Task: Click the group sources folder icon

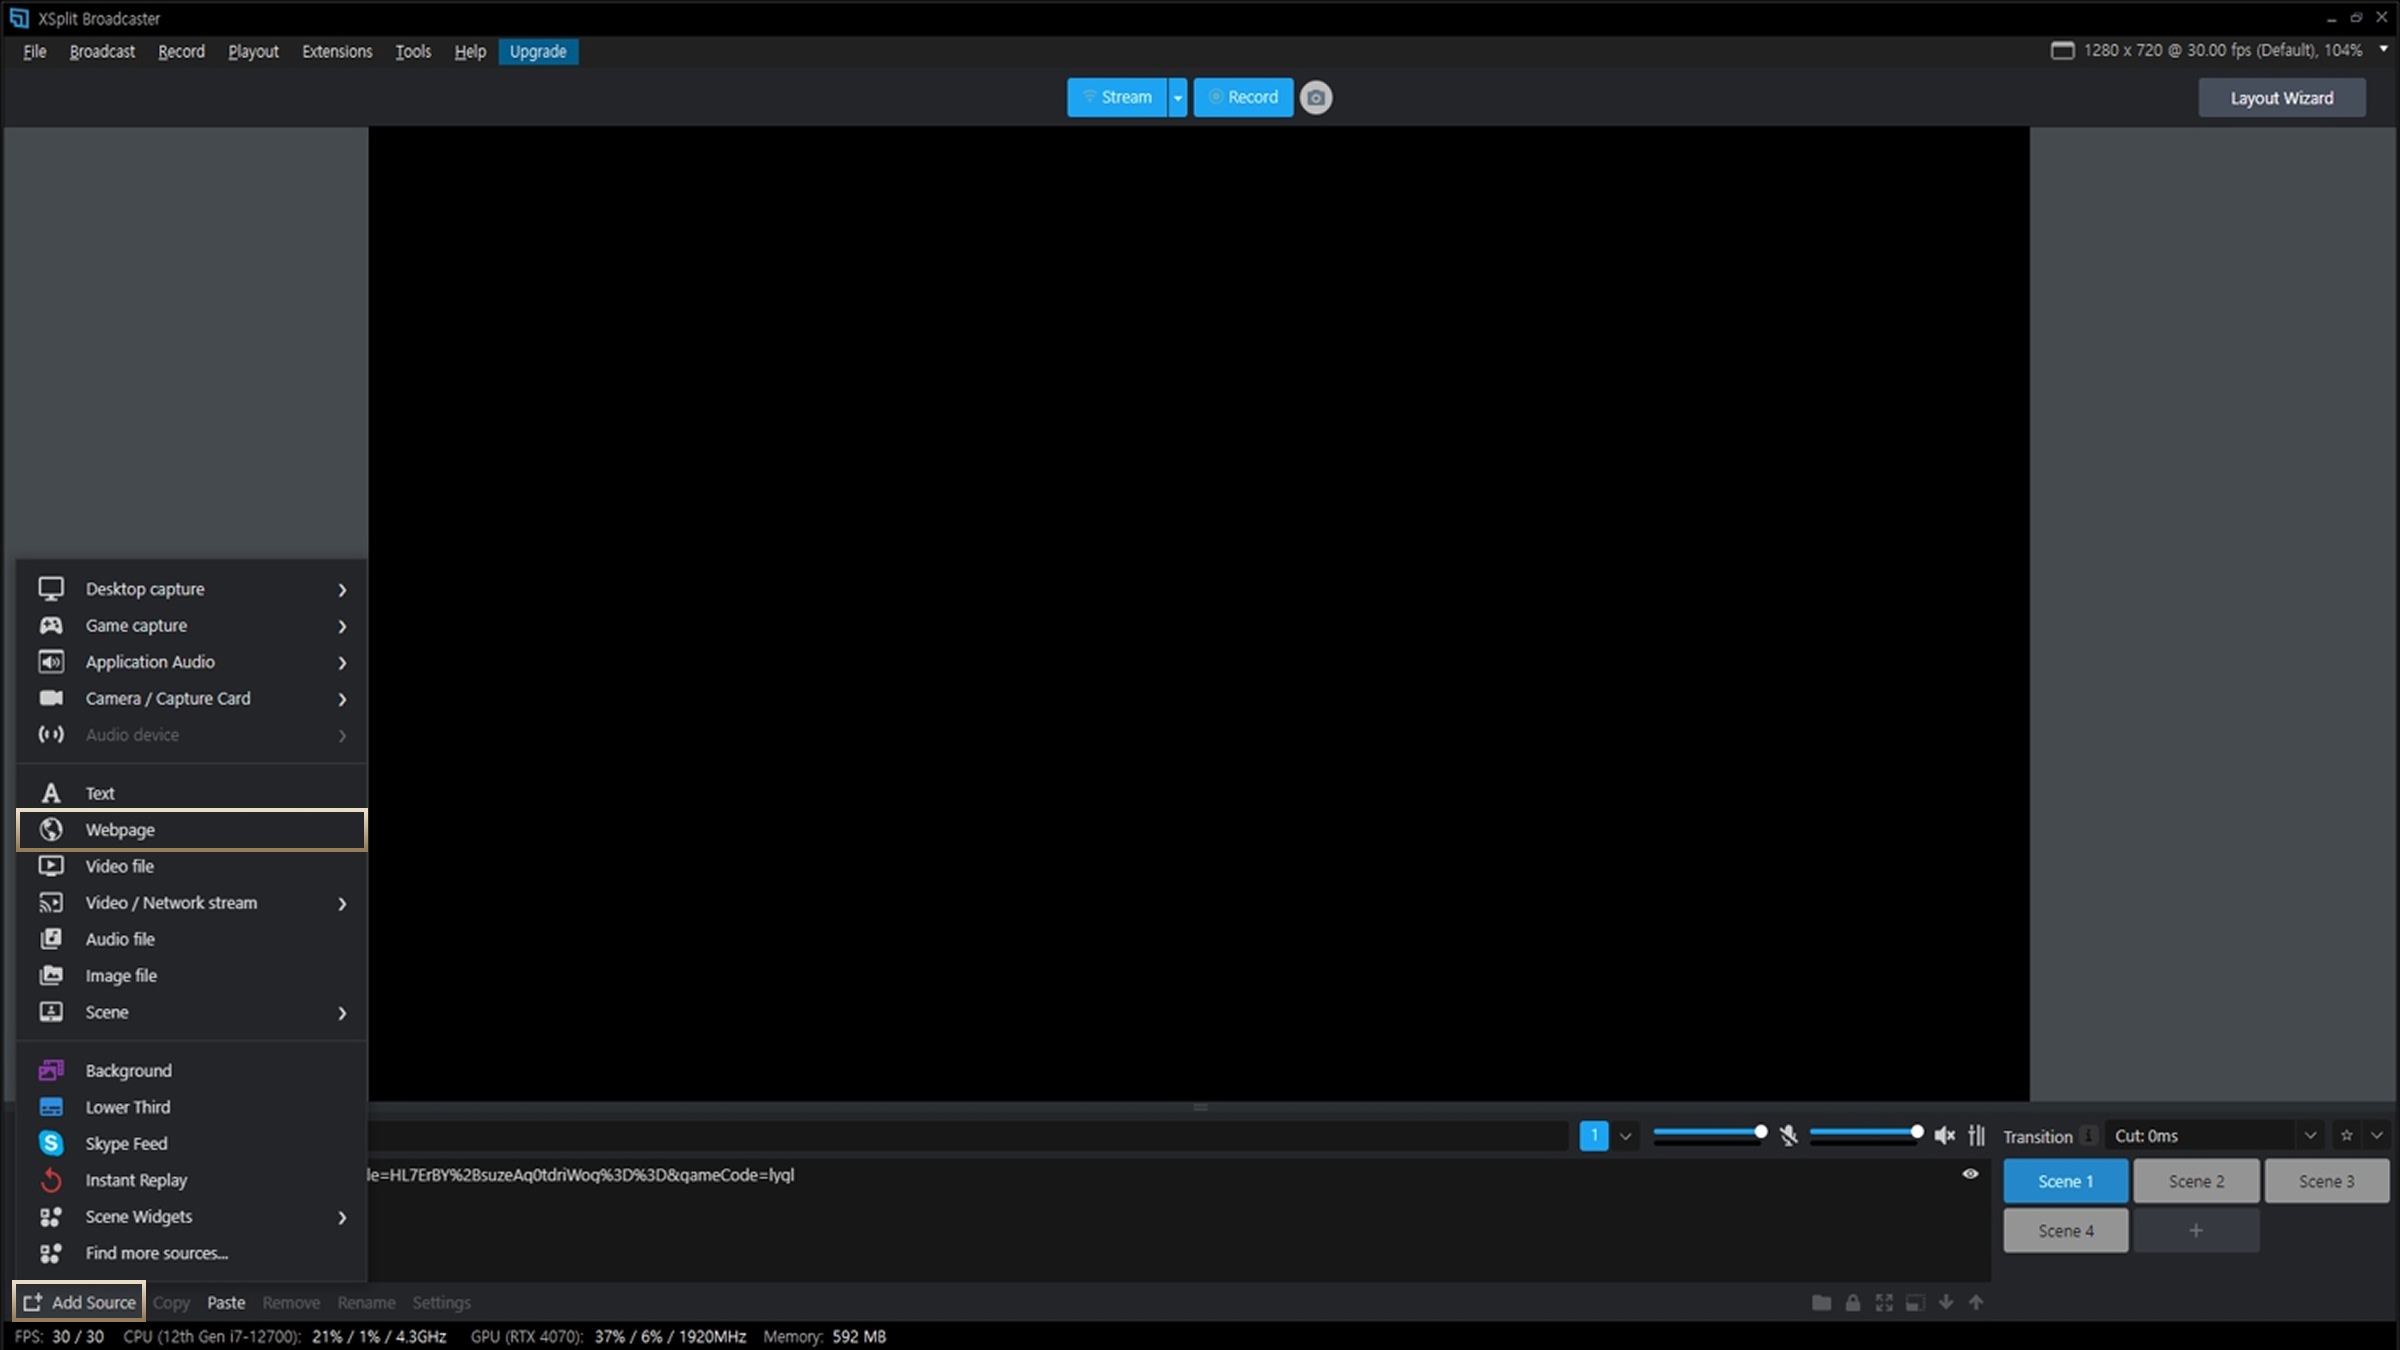Action: coord(1822,1302)
